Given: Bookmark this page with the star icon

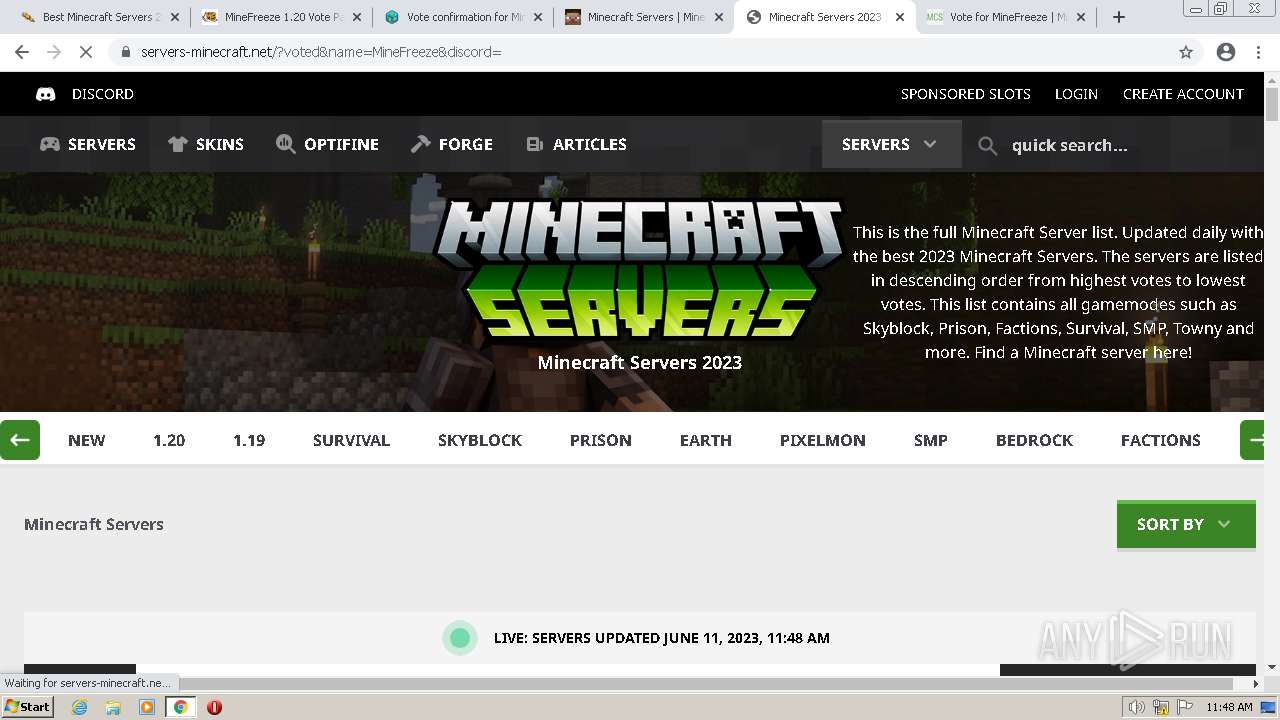Looking at the screenshot, I should tap(1186, 52).
